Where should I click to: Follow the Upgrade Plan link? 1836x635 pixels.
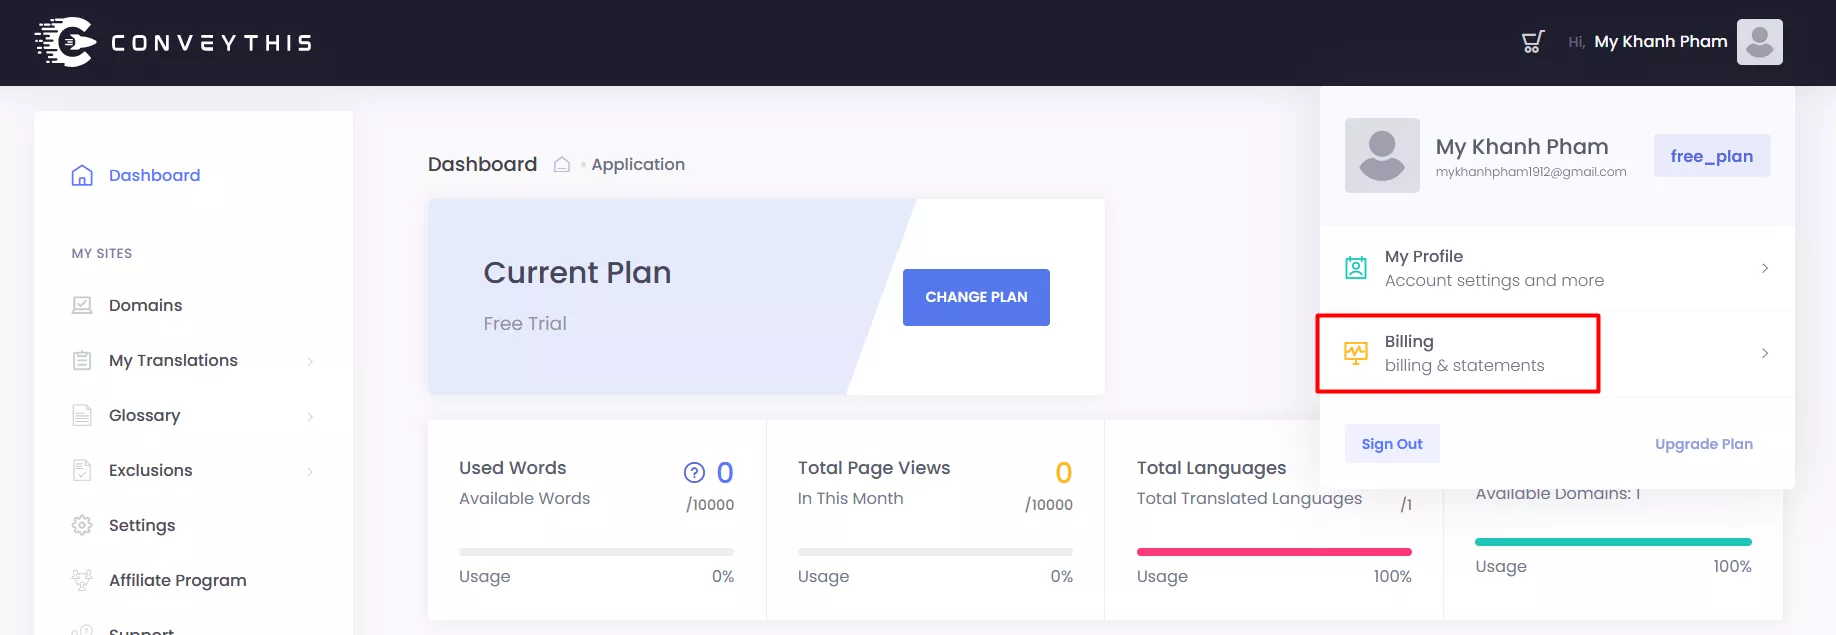pos(1703,444)
